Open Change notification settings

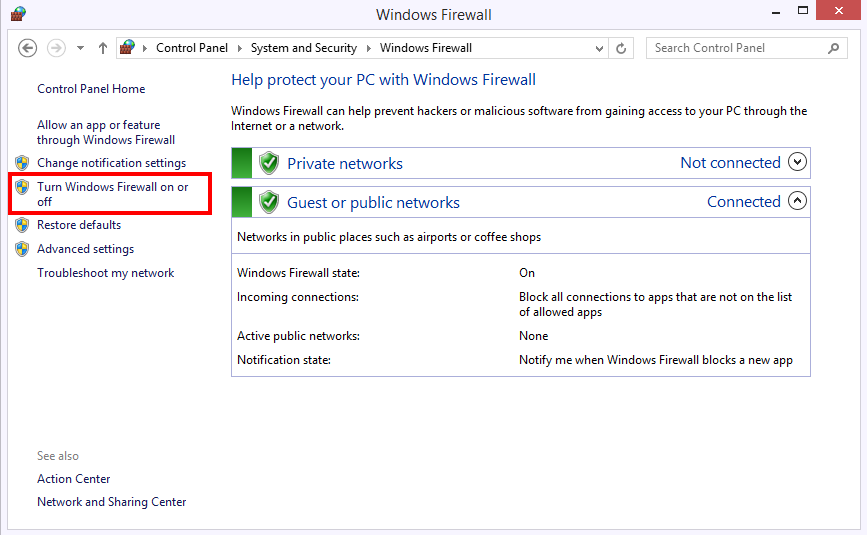[x=112, y=163]
